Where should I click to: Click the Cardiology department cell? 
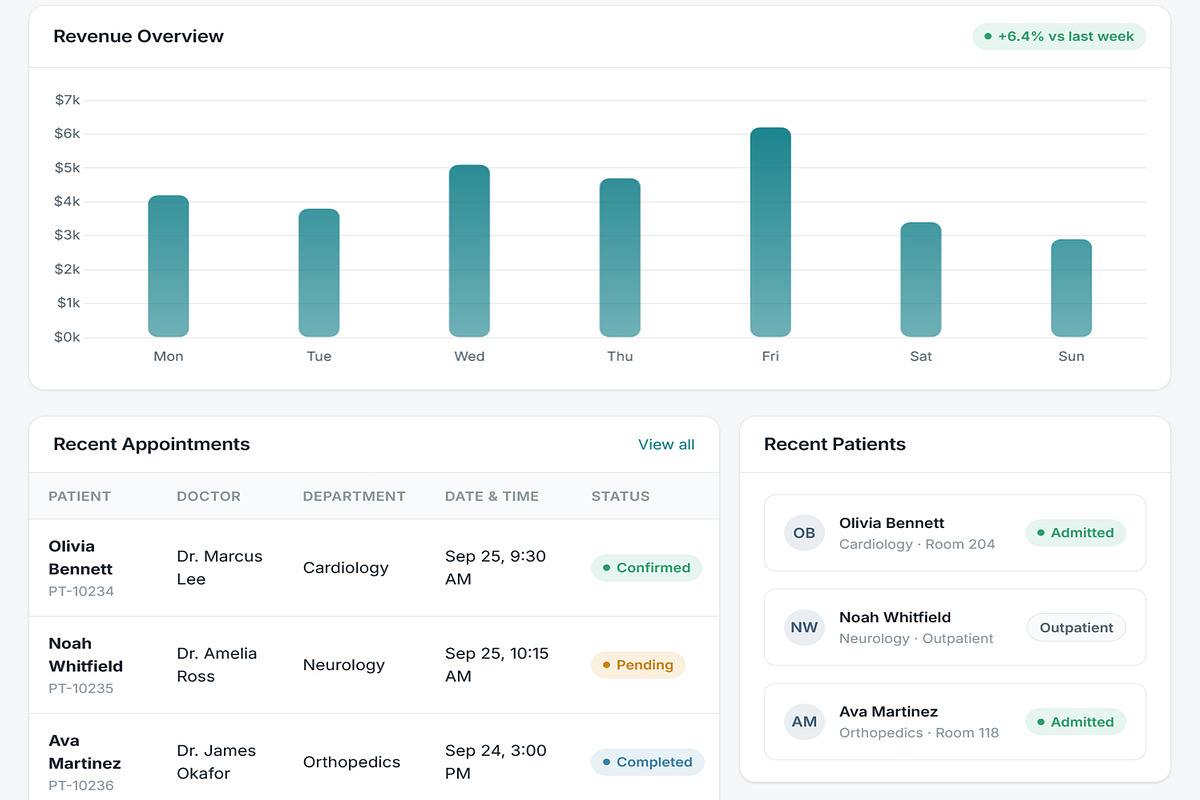(x=345, y=567)
